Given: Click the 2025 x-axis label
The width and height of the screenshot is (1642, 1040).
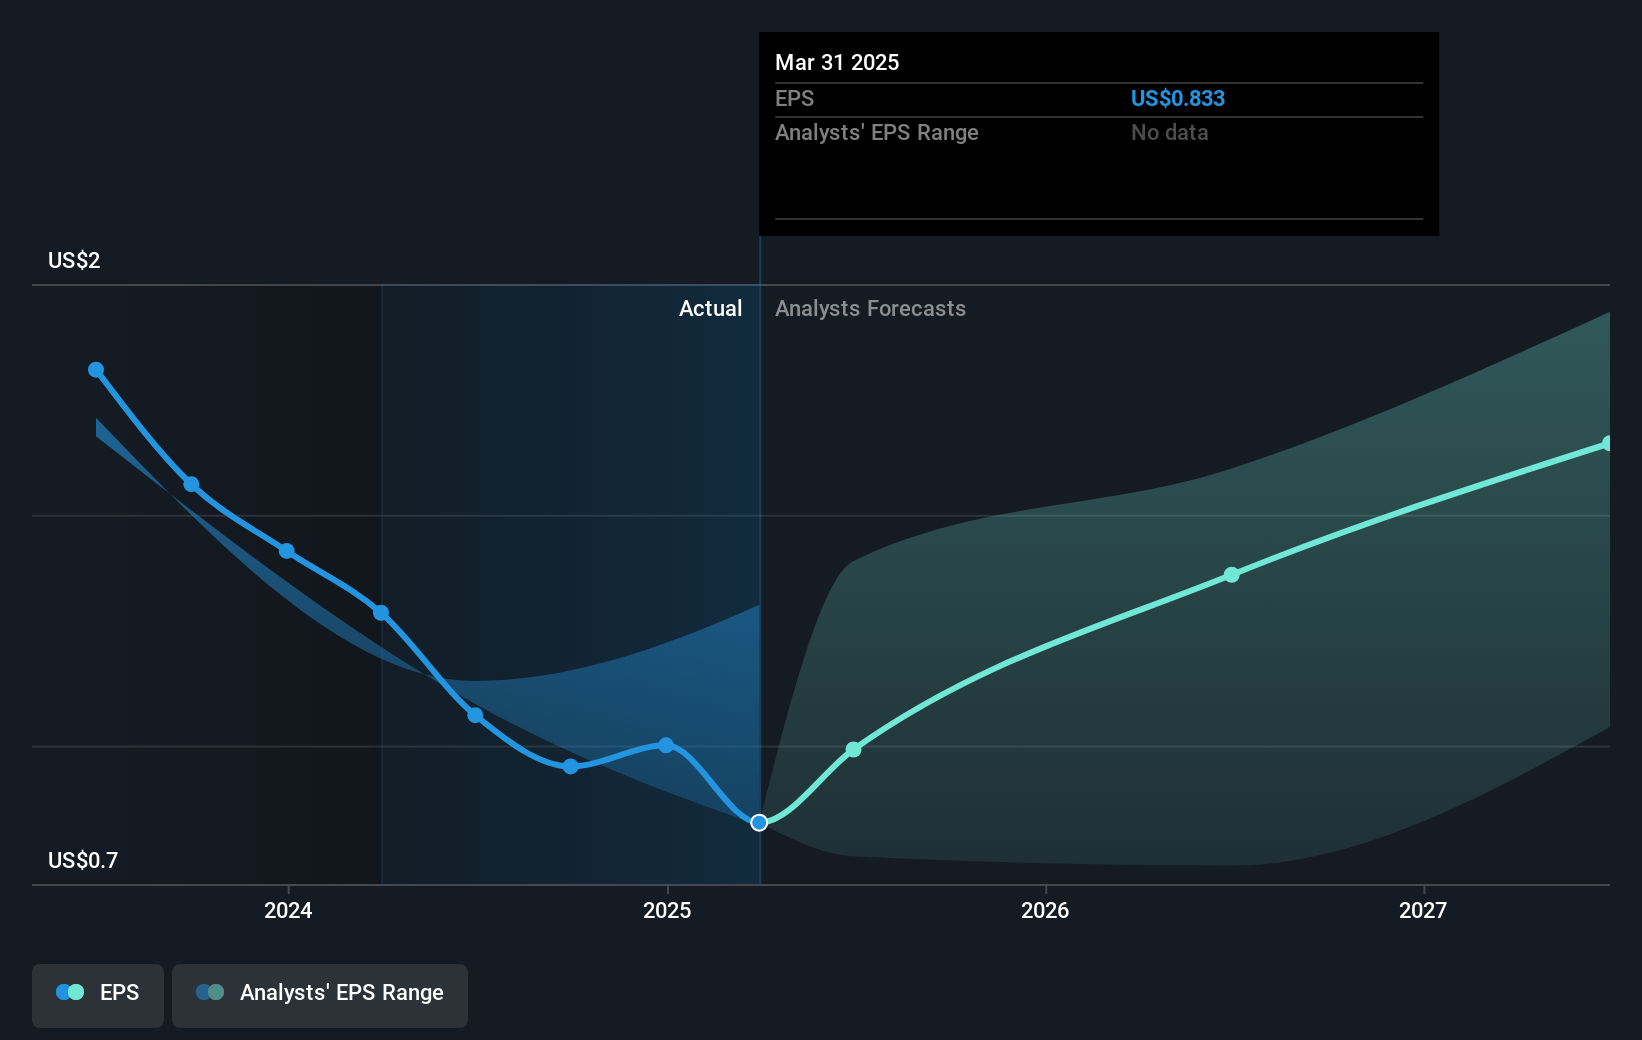Looking at the screenshot, I should (x=667, y=910).
